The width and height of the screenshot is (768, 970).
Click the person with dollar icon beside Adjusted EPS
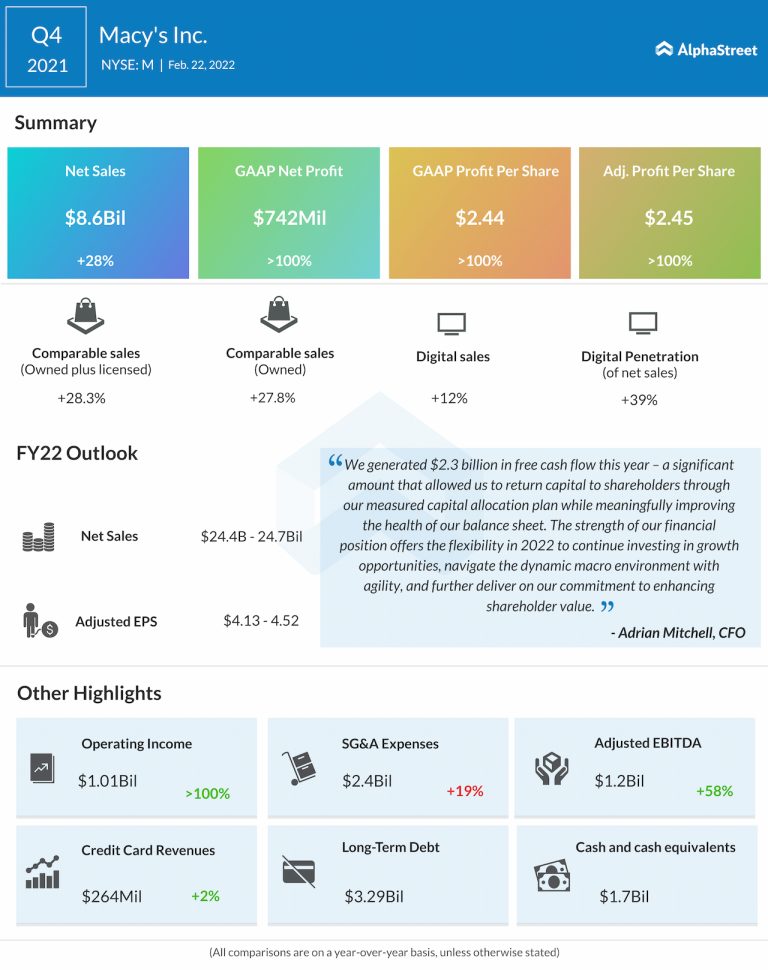click(x=40, y=622)
